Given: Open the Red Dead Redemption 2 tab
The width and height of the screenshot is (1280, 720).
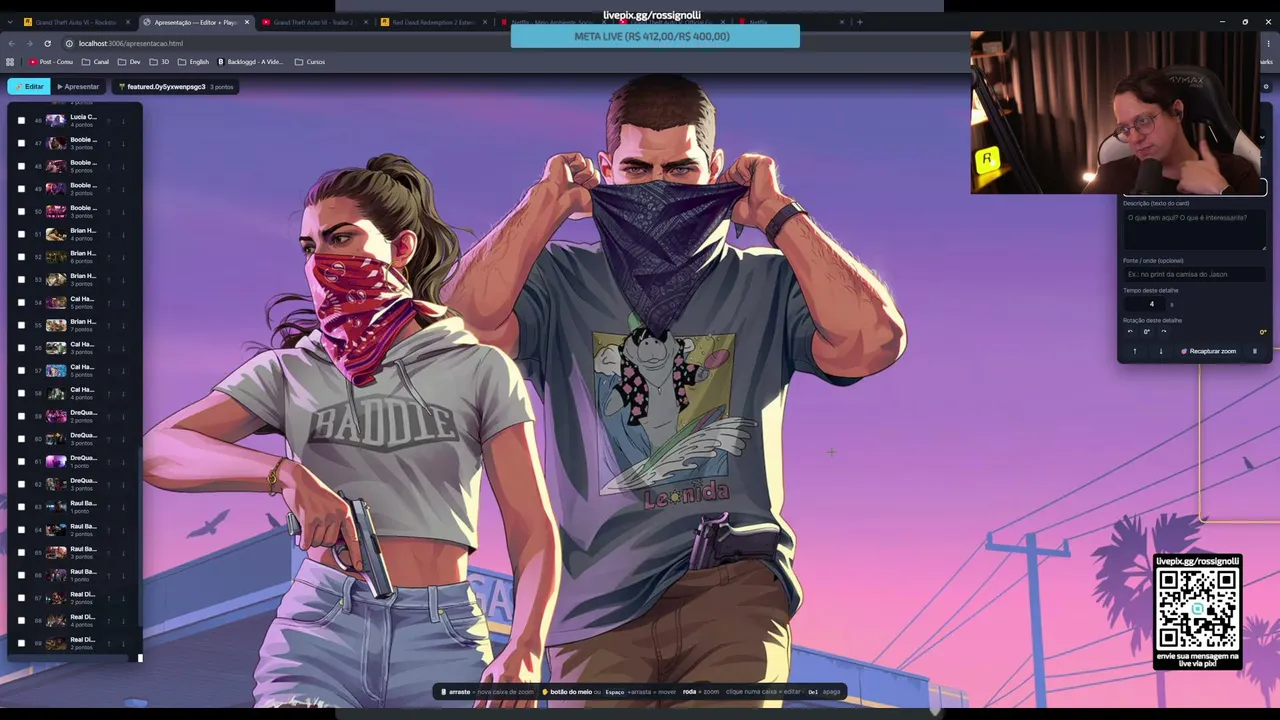Looking at the screenshot, I should [x=432, y=22].
